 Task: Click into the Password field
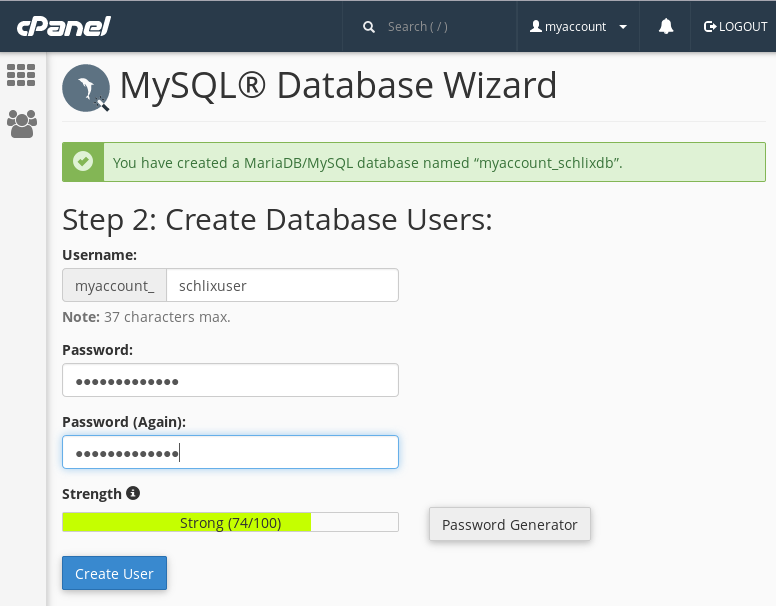(x=230, y=380)
